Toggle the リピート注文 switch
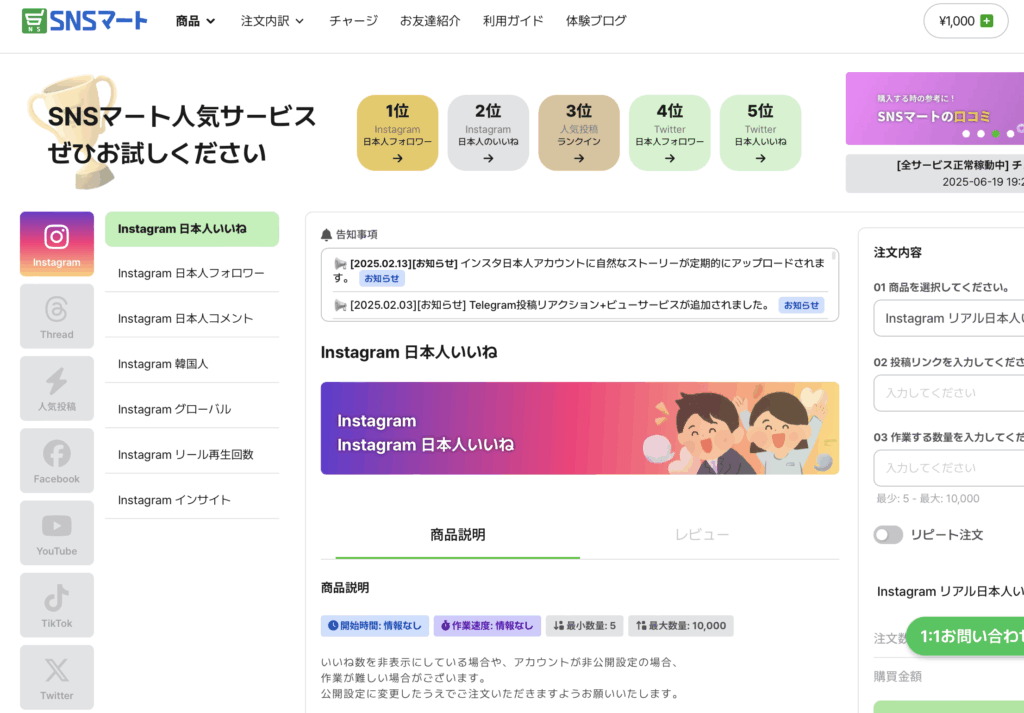 [888, 535]
